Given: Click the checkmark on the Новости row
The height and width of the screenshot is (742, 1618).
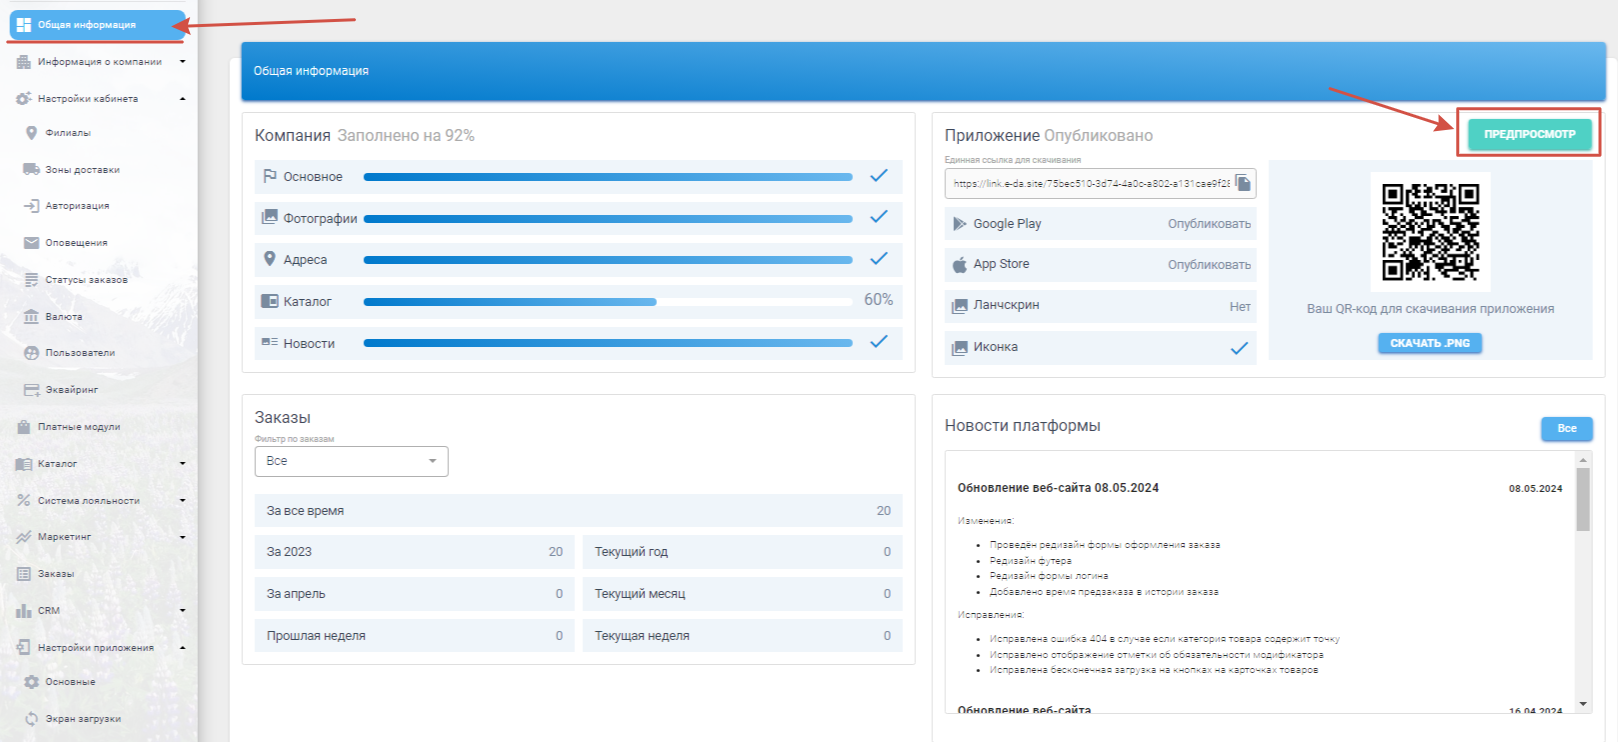Looking at the screenshot, I should click(x=878, y=342).
